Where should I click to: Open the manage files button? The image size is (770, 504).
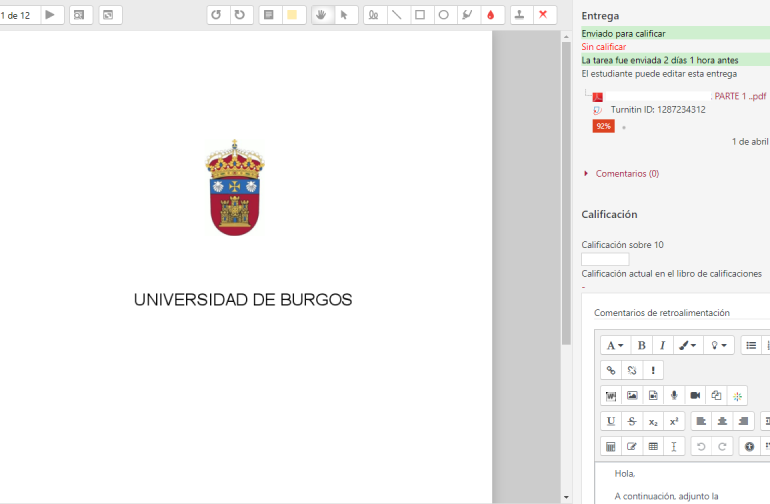716,395
